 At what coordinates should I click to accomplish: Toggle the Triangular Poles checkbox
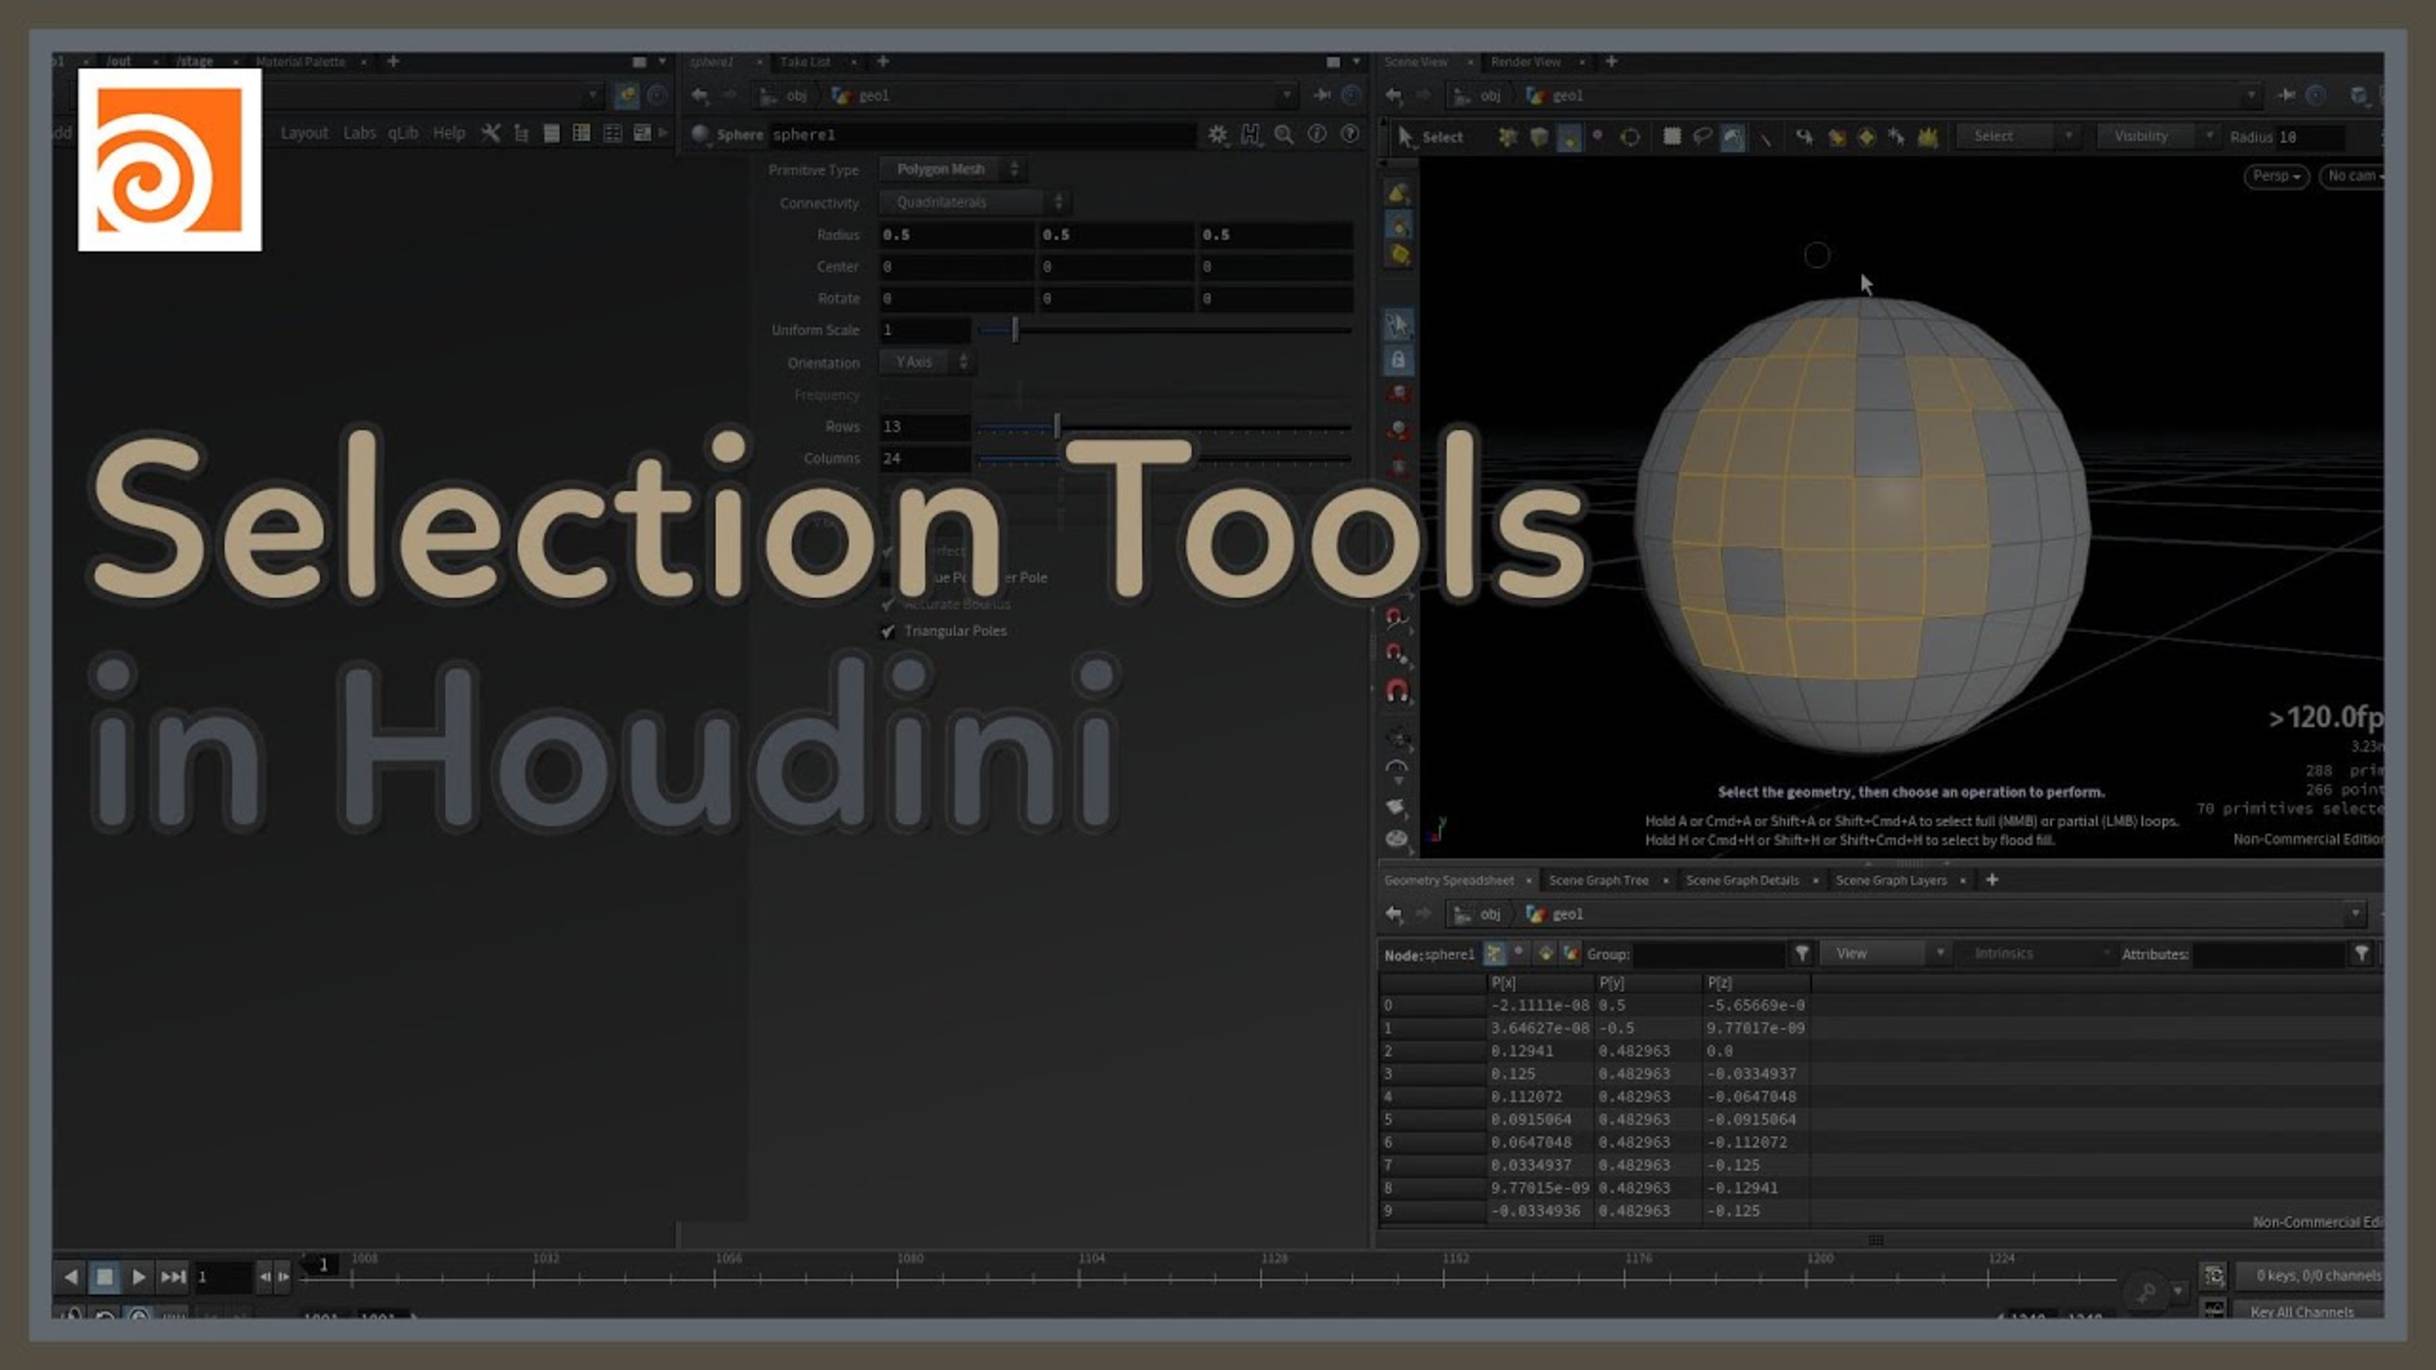click(x=886, y=631)
